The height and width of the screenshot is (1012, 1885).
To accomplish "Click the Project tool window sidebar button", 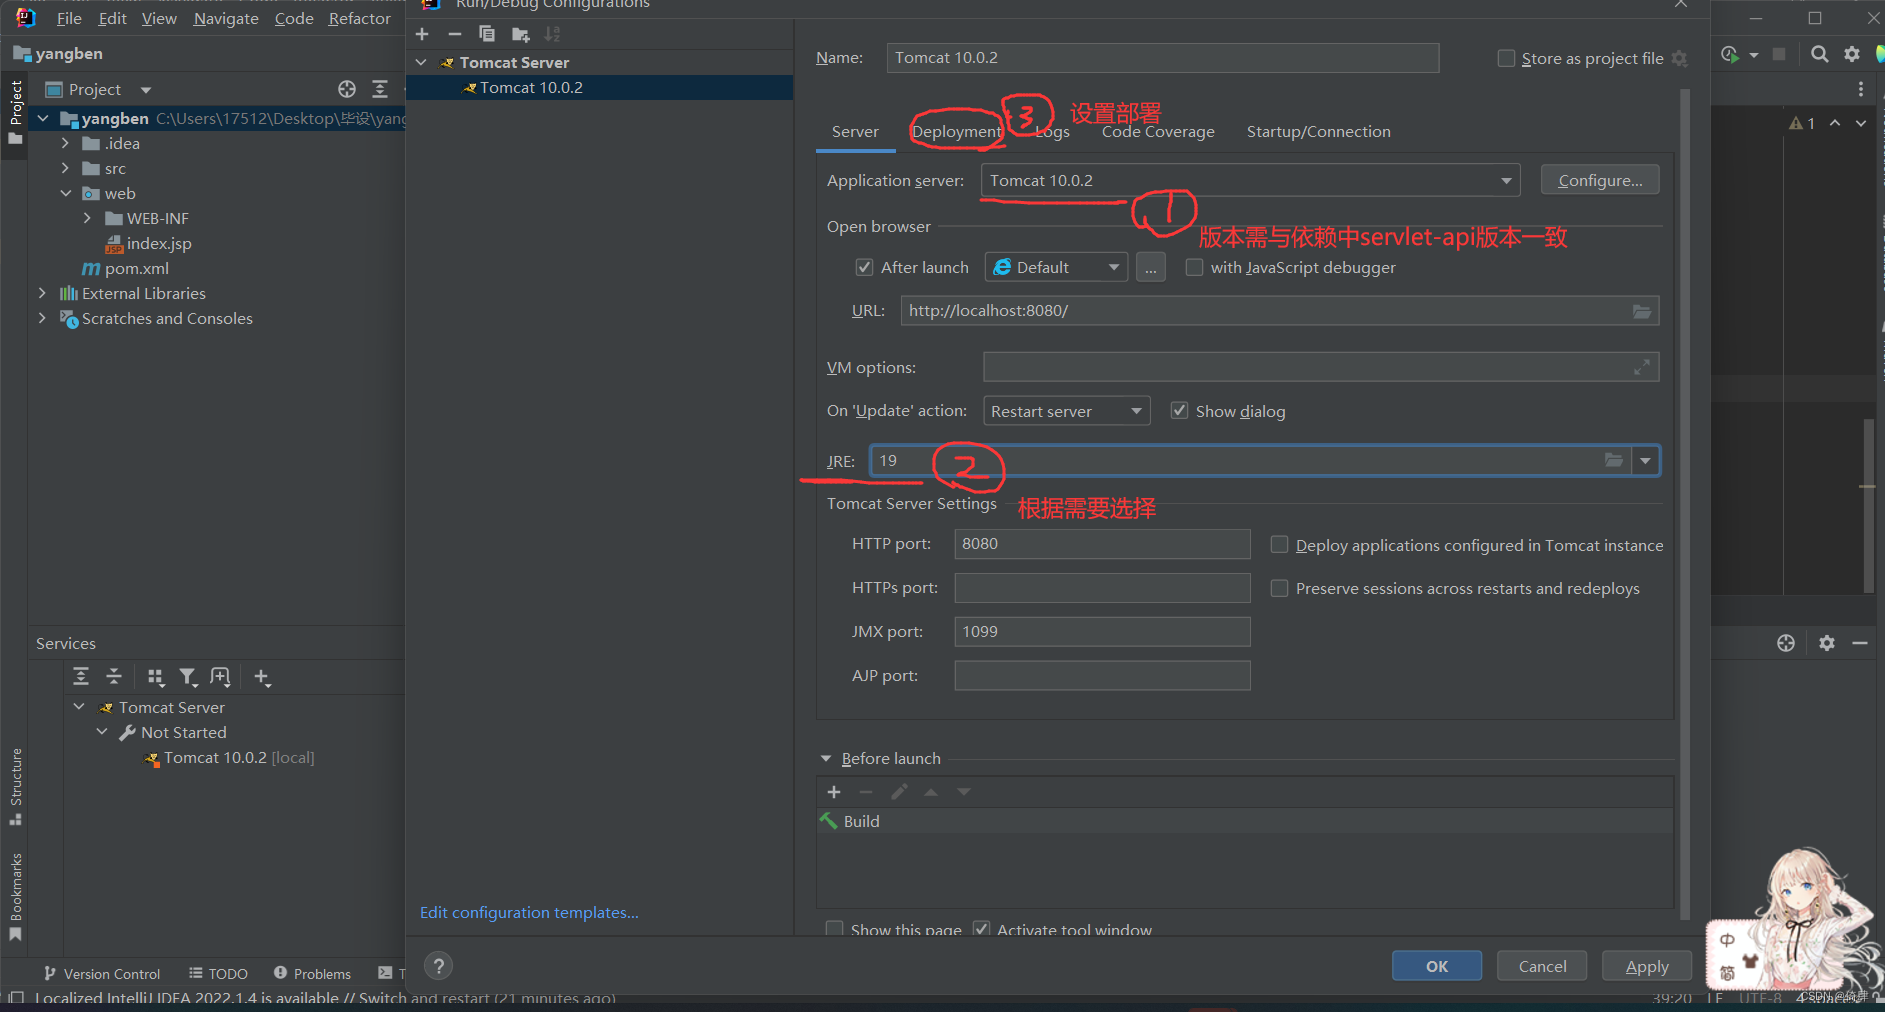I will coord(15,111).
